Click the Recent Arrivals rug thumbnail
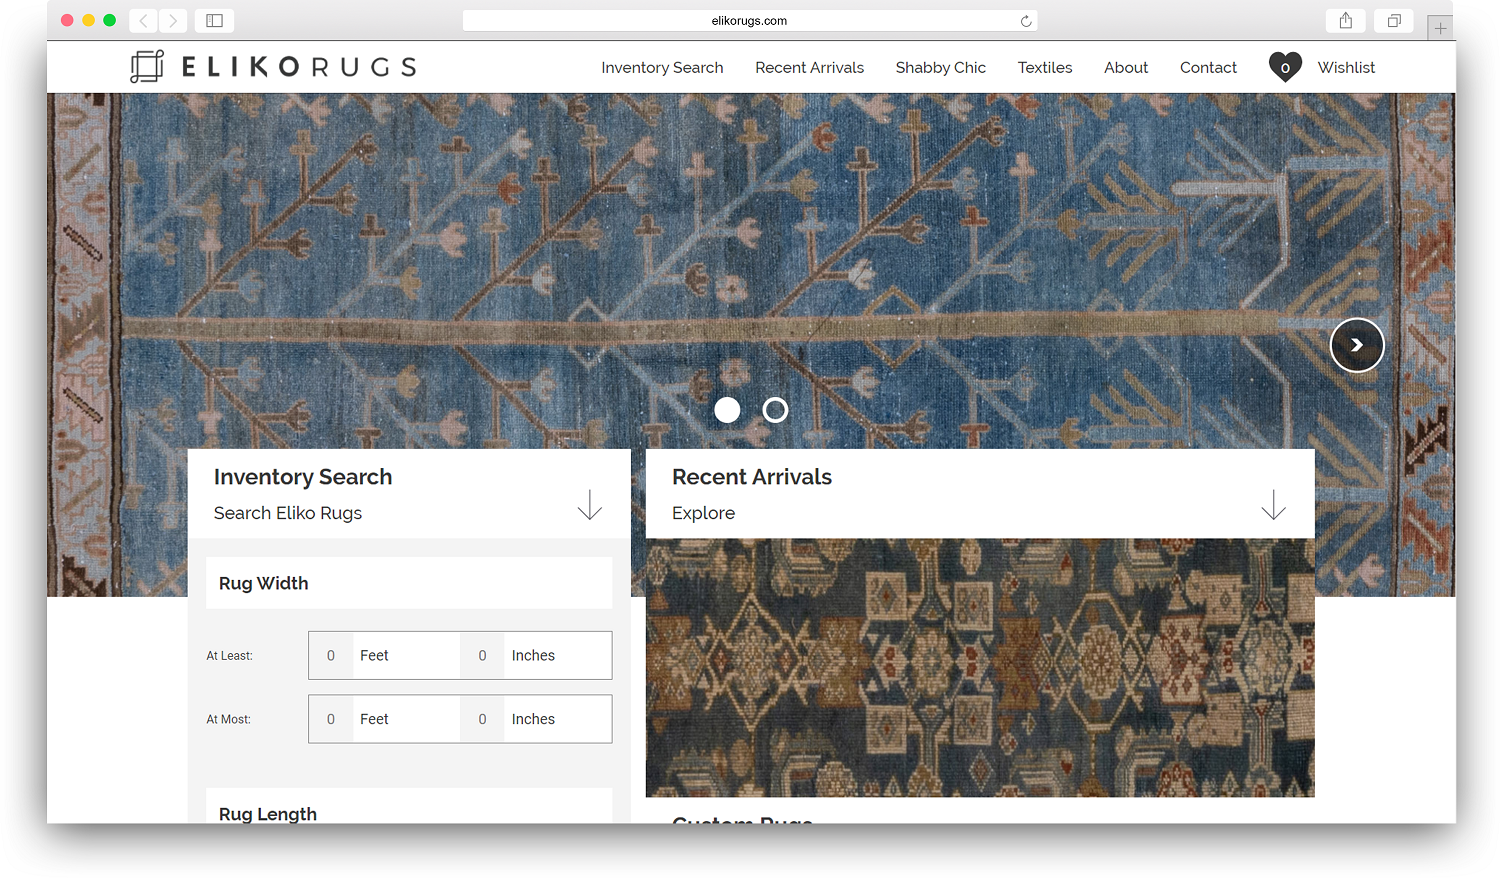This screenshot has height=878, width=1500. pos(979,667)
